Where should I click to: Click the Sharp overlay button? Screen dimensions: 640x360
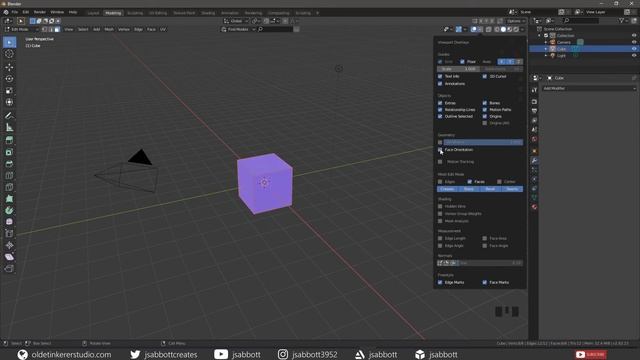click(x=469, y=189)
